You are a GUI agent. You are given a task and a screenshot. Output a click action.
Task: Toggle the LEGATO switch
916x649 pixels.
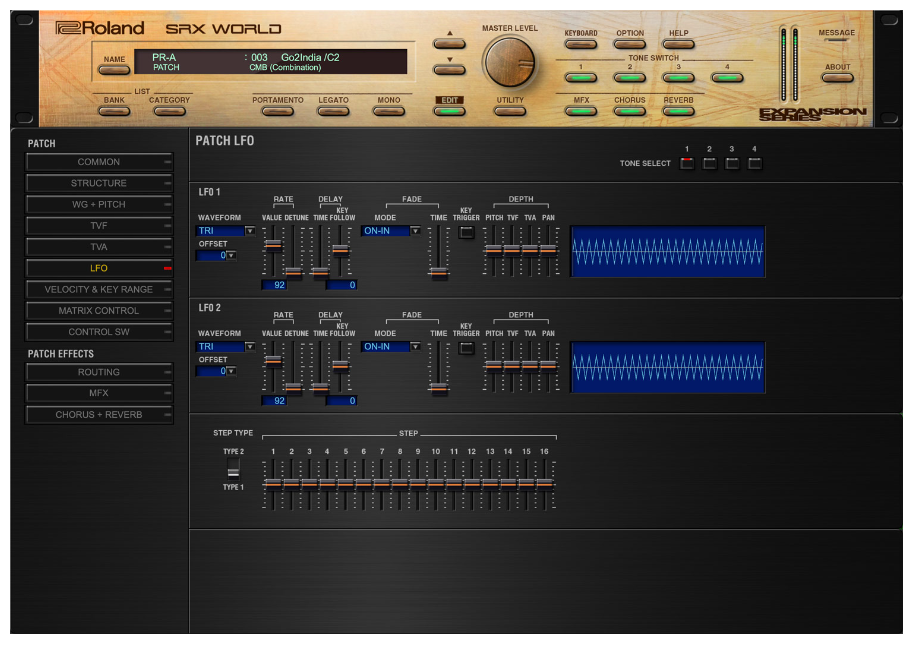pyautogui.click(x=333, y=111)
